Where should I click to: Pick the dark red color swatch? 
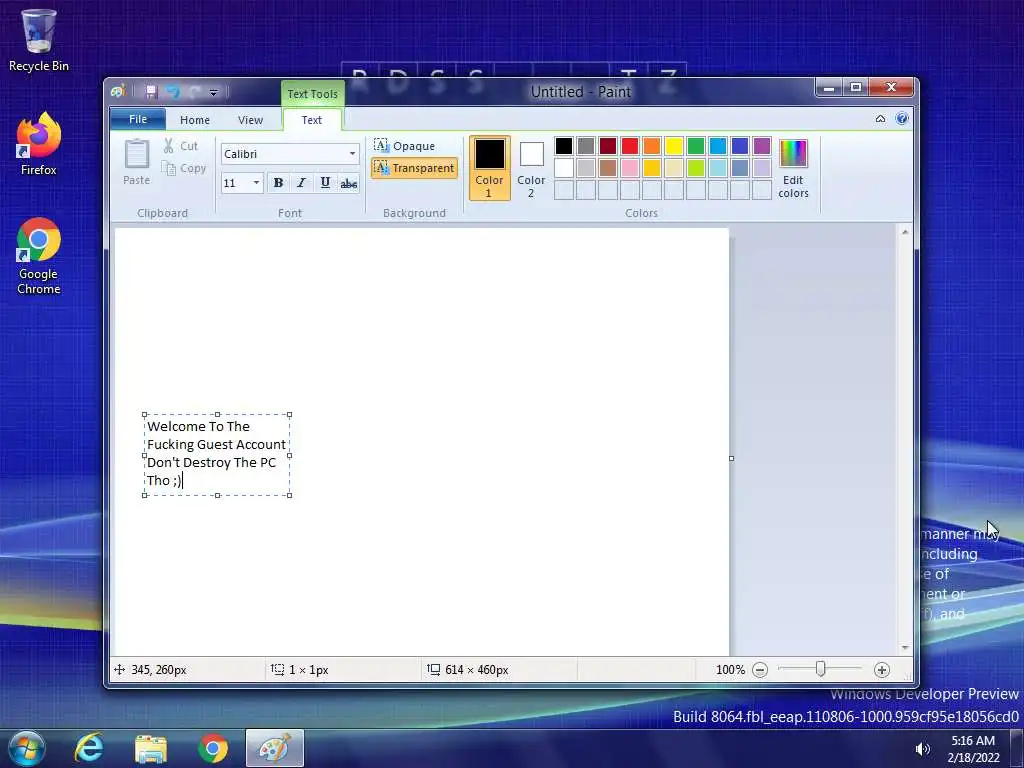pyautogui.click(x=608, y=146)
